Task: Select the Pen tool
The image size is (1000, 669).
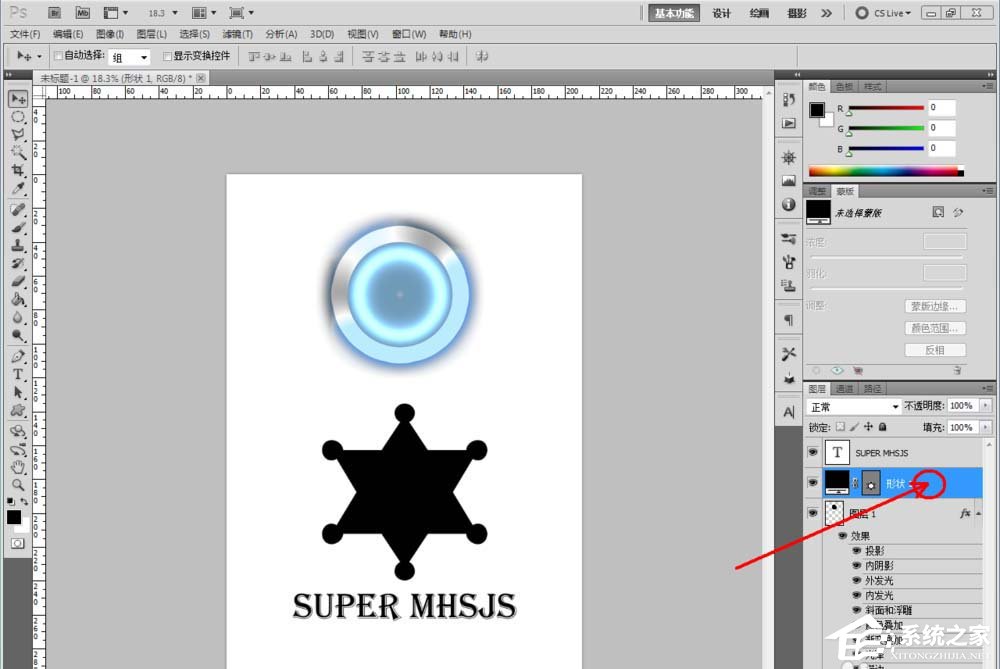Action: click(18, 356)
